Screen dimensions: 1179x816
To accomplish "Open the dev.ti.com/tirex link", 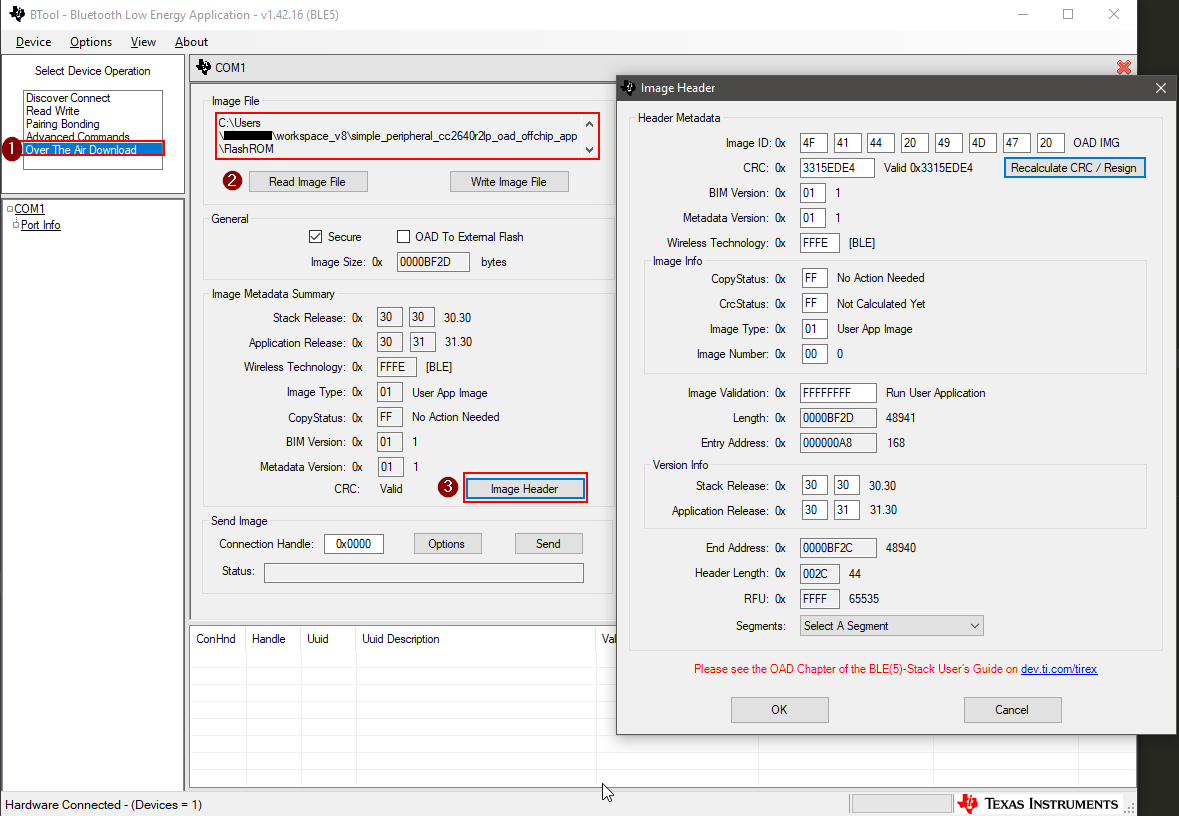I will click(1058, 669).
